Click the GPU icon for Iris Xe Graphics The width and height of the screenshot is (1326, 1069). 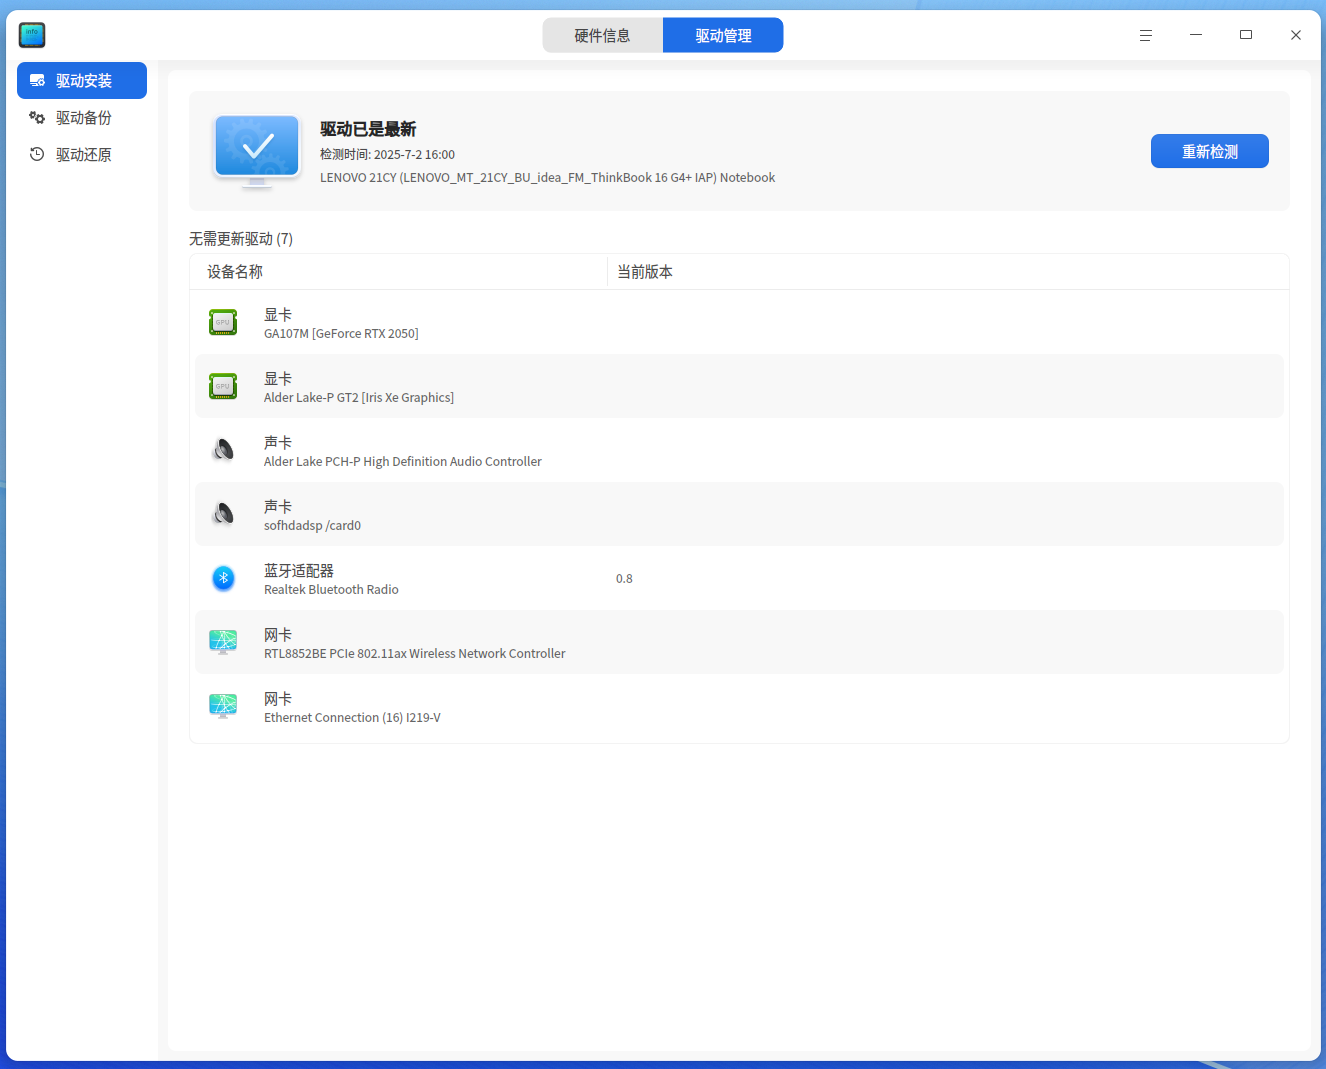[x=223, y=386]
